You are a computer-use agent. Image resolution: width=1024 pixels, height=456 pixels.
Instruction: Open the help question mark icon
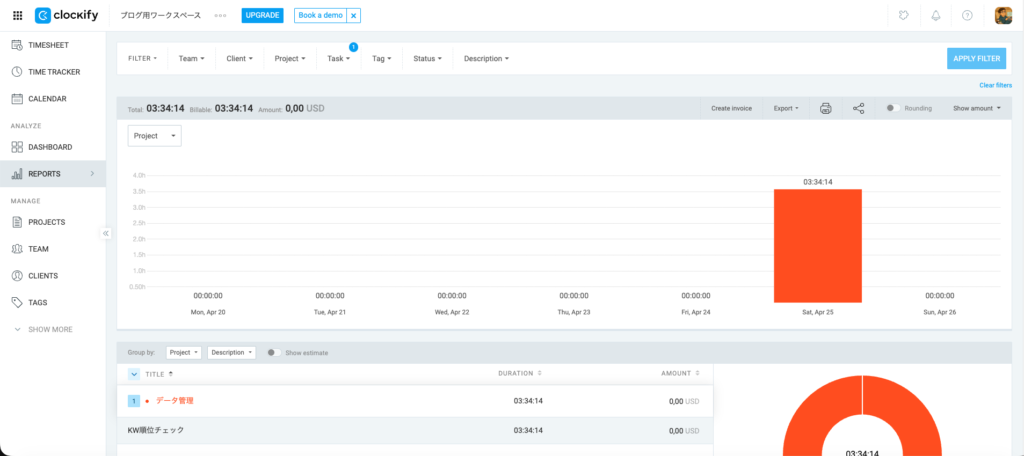pos(967,16)
